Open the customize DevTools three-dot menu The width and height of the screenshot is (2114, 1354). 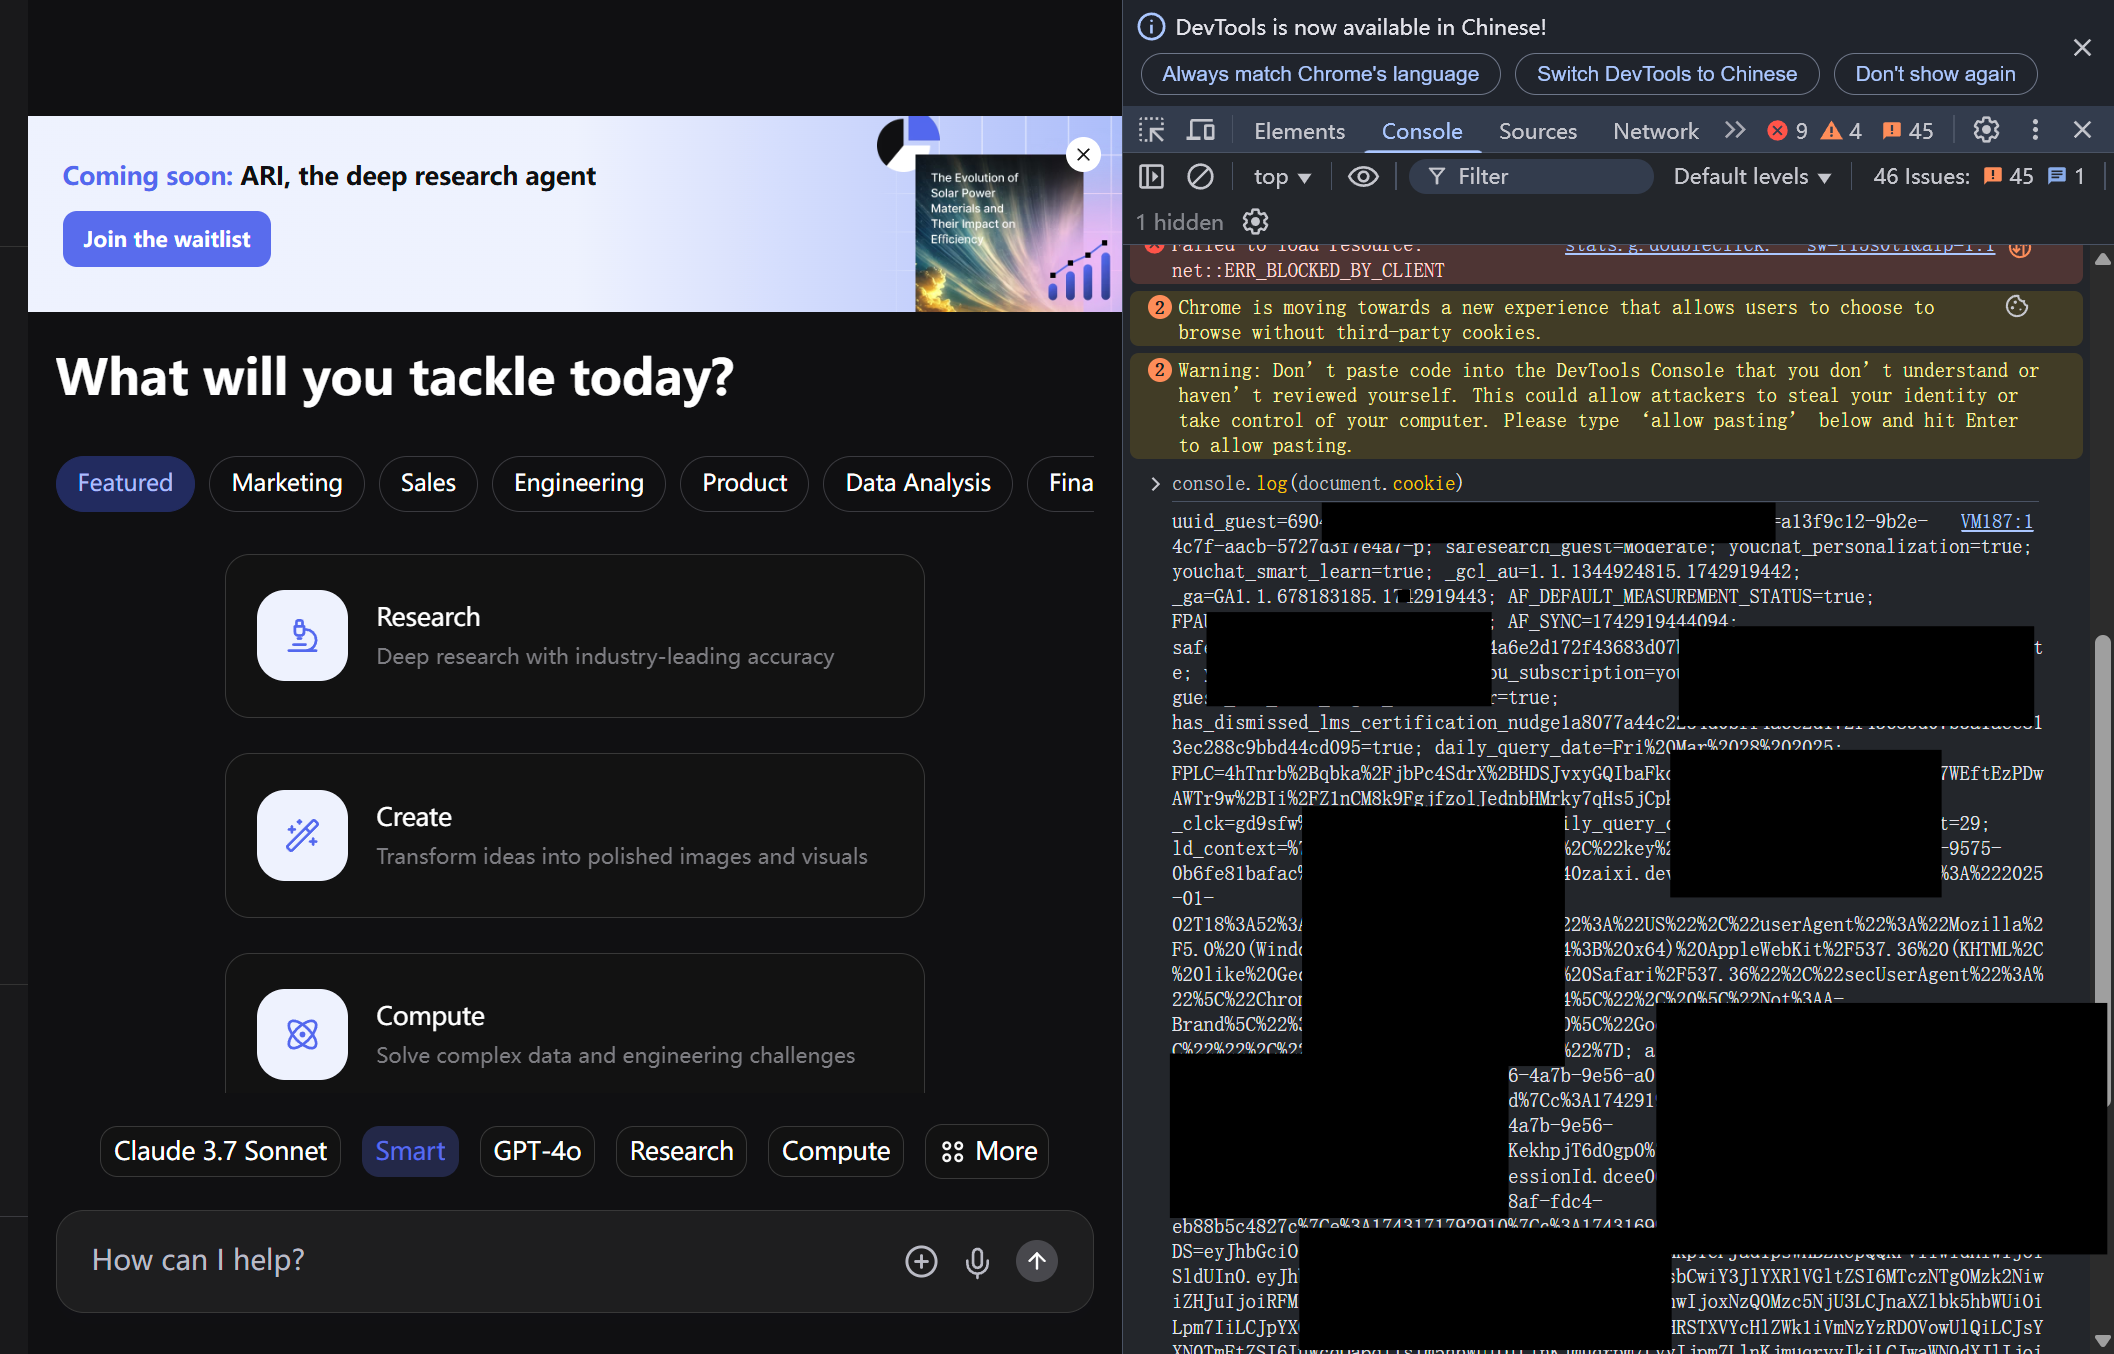click(x=2035, y=130)
